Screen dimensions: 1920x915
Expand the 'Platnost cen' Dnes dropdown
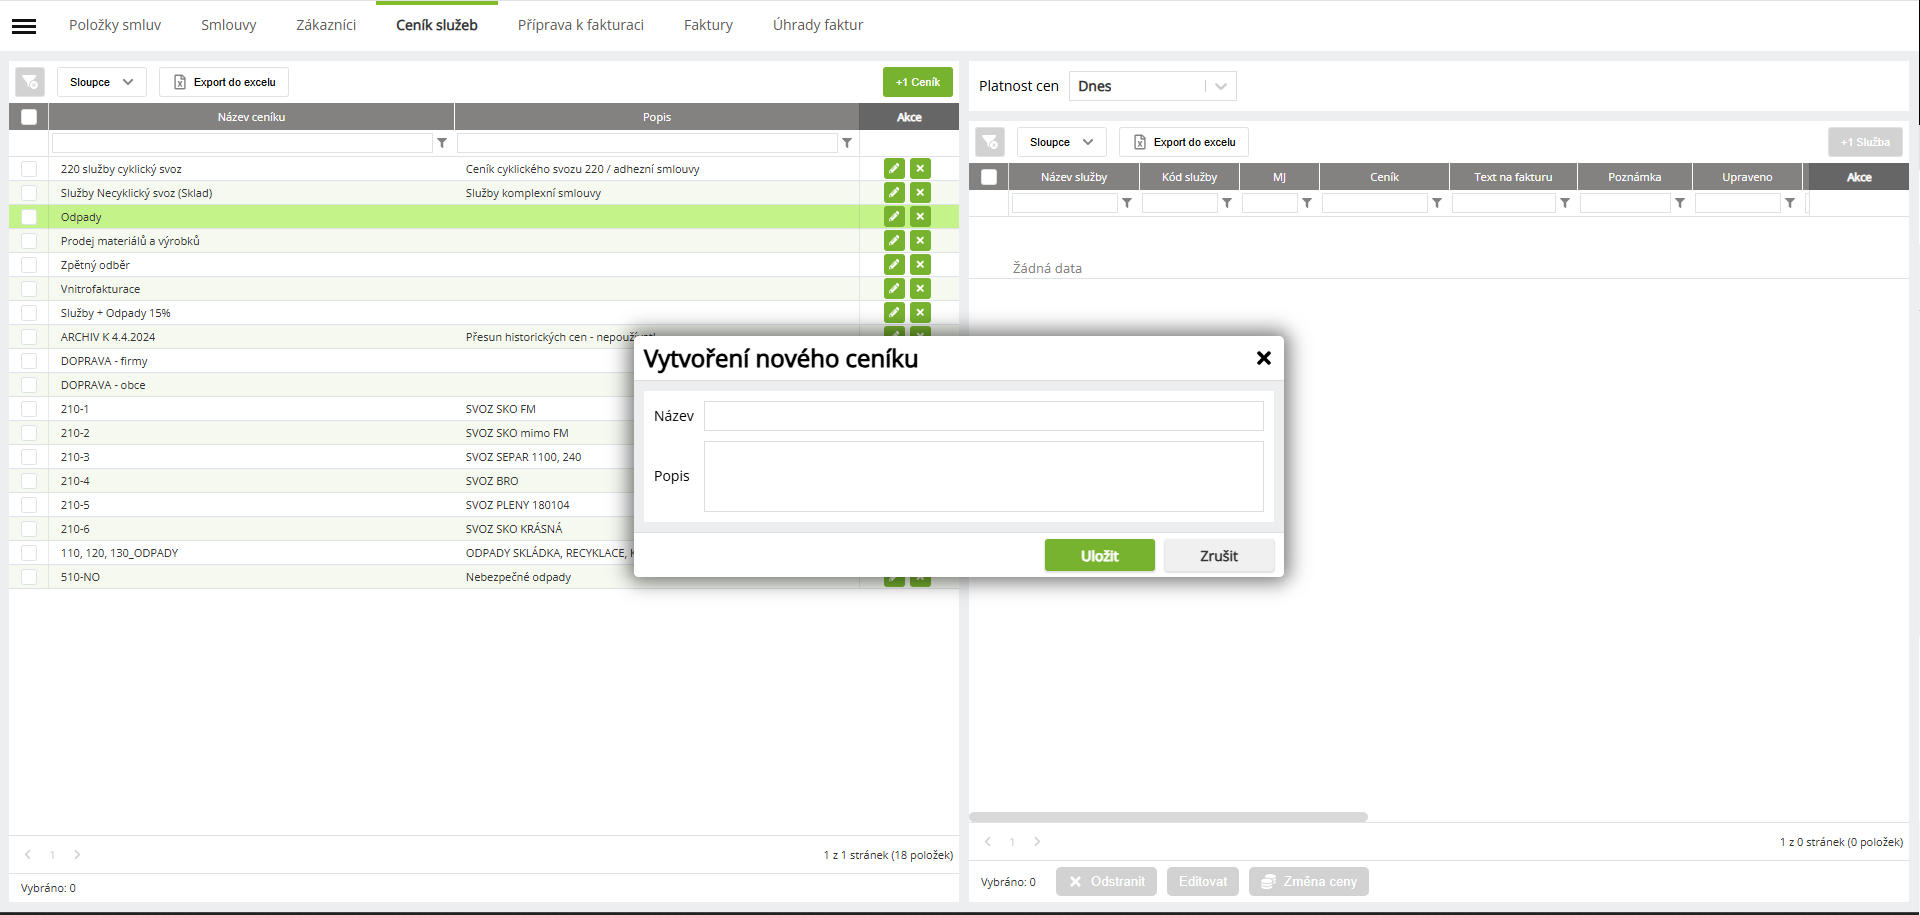(x=1152, y=86)
